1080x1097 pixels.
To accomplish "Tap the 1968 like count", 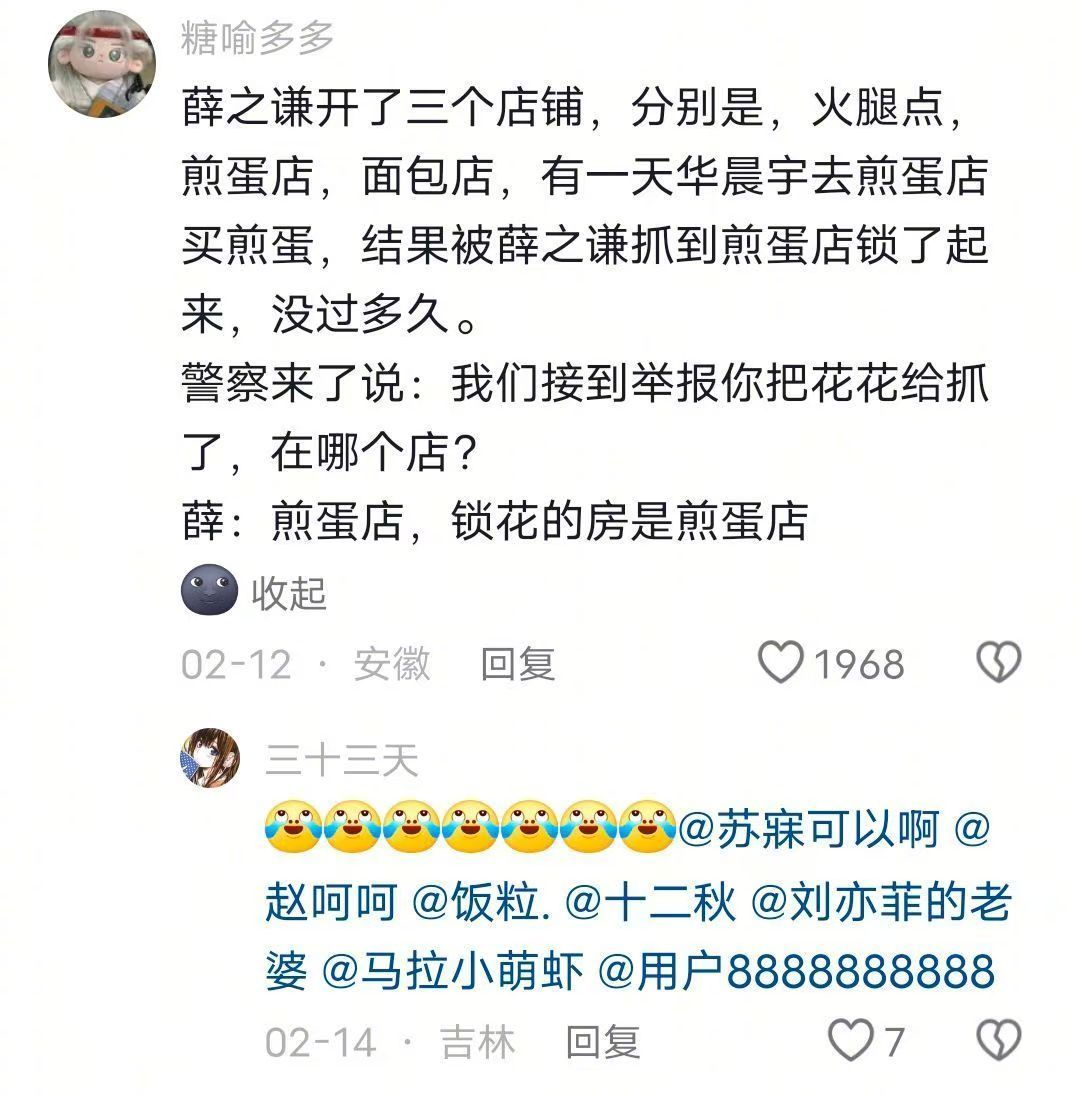I will pos(859,664).
